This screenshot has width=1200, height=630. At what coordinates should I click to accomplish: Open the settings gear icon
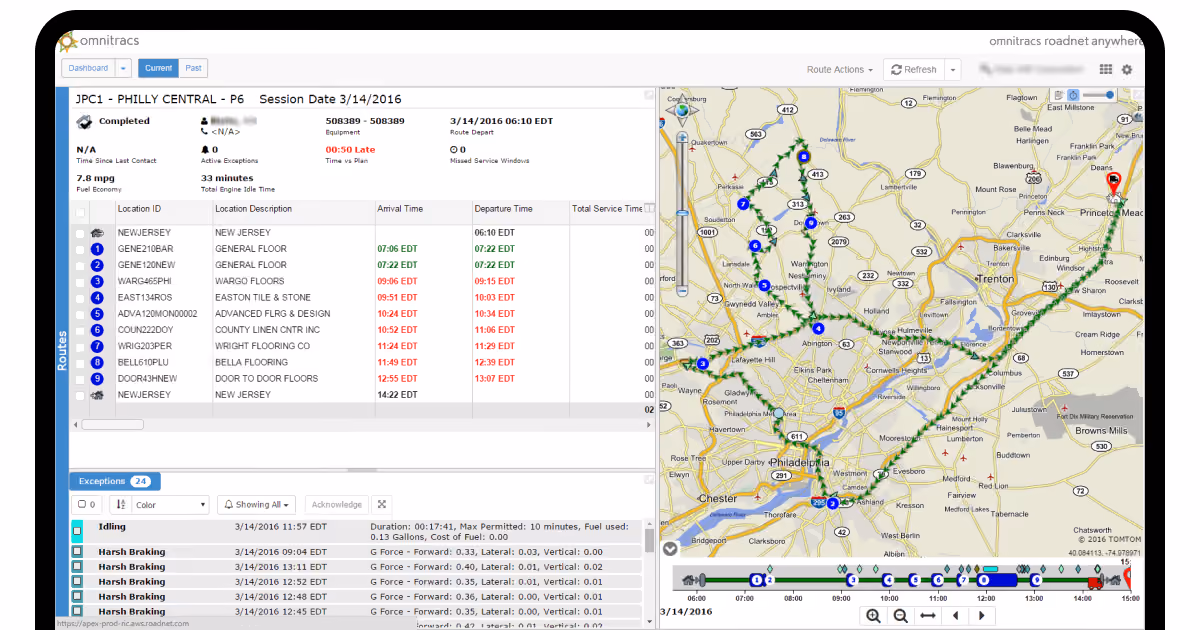coord(1127,70)
